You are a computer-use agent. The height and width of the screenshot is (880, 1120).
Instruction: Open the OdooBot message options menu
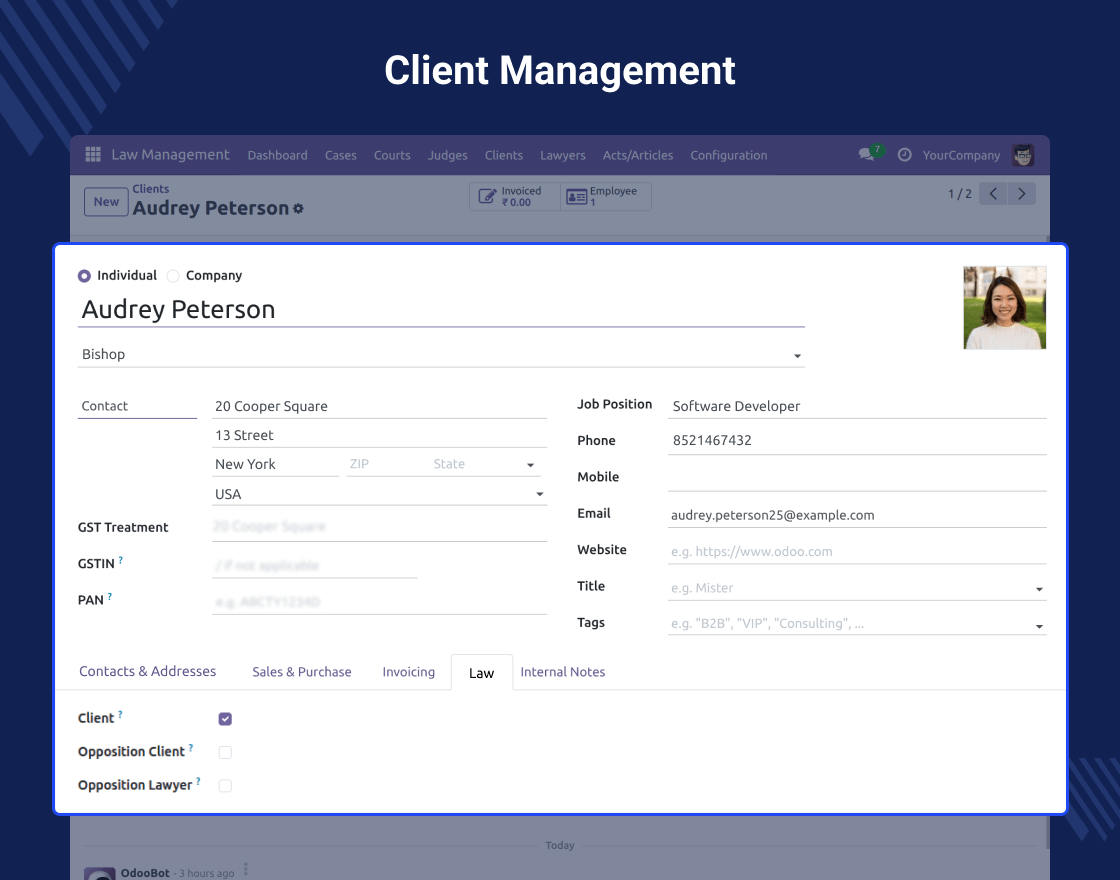(x=246, y=869)
